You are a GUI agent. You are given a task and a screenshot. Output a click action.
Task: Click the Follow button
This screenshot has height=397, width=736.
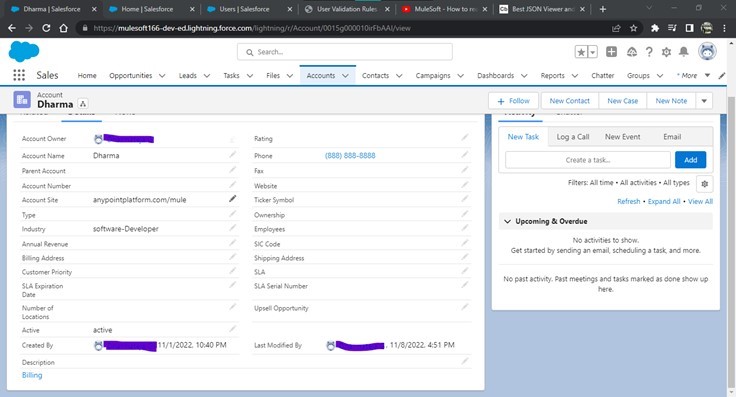pyautogui.click(x=513, y=101)
